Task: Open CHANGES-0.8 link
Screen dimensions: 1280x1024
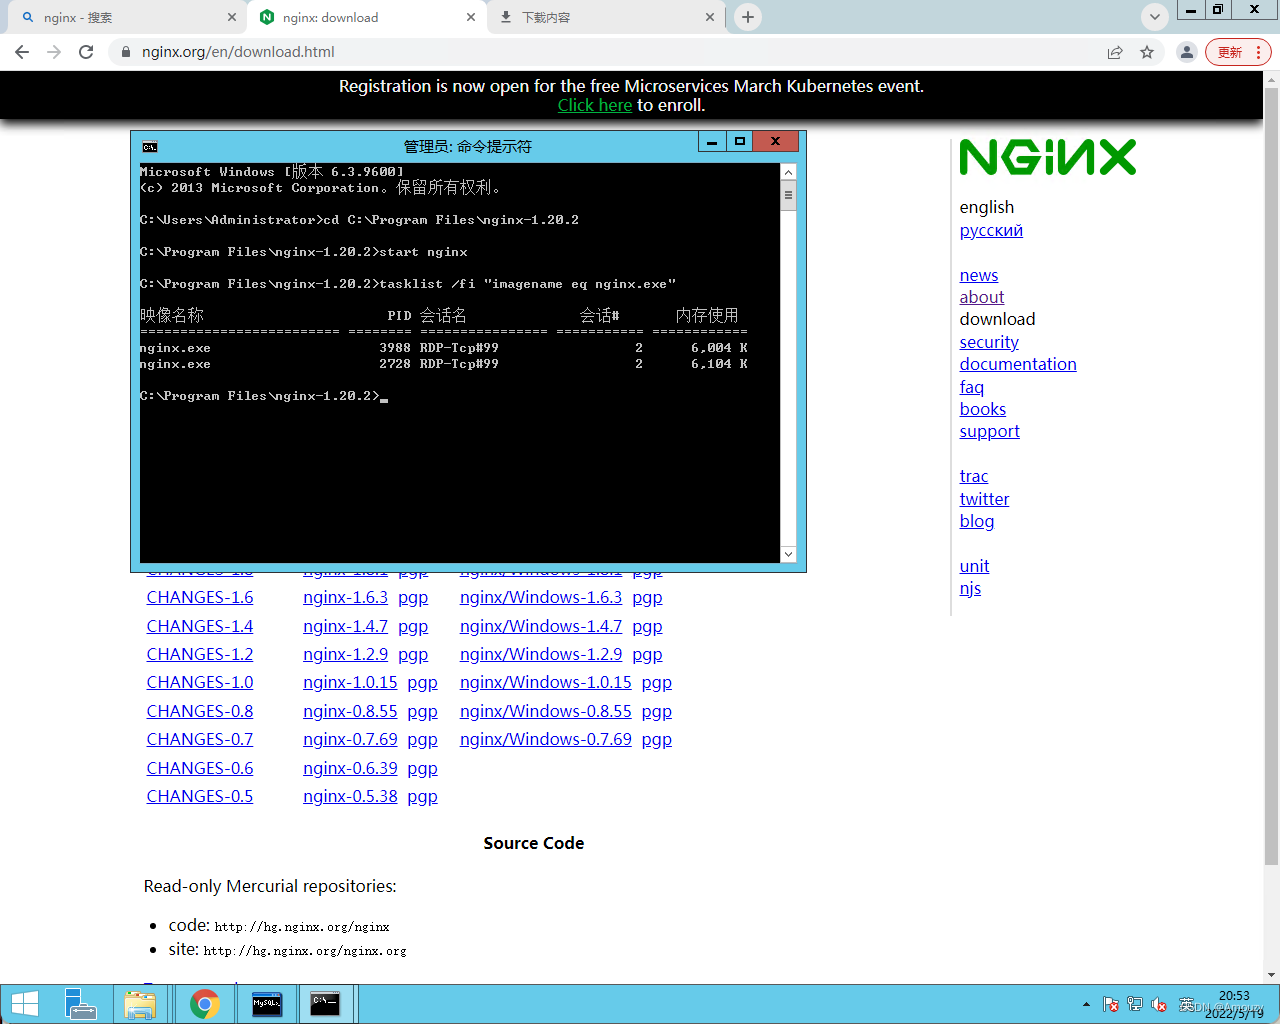Action: click(200, 711)
